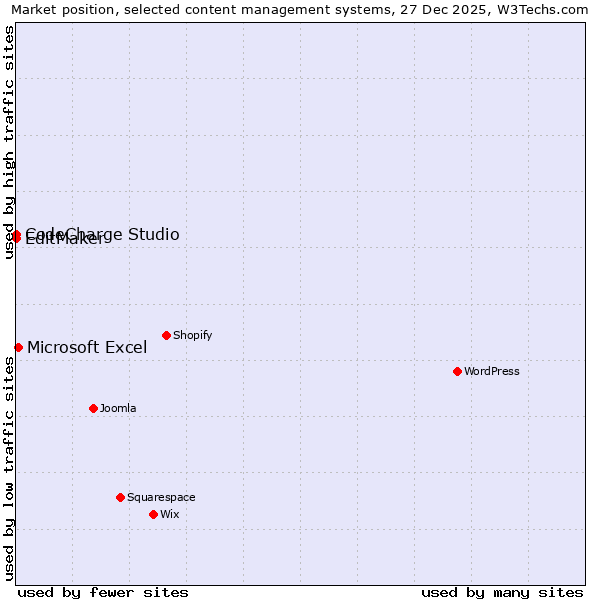Click the red WordPress data point
The image size is (600, 600).
pyautogui.click(x=457, y=371)
